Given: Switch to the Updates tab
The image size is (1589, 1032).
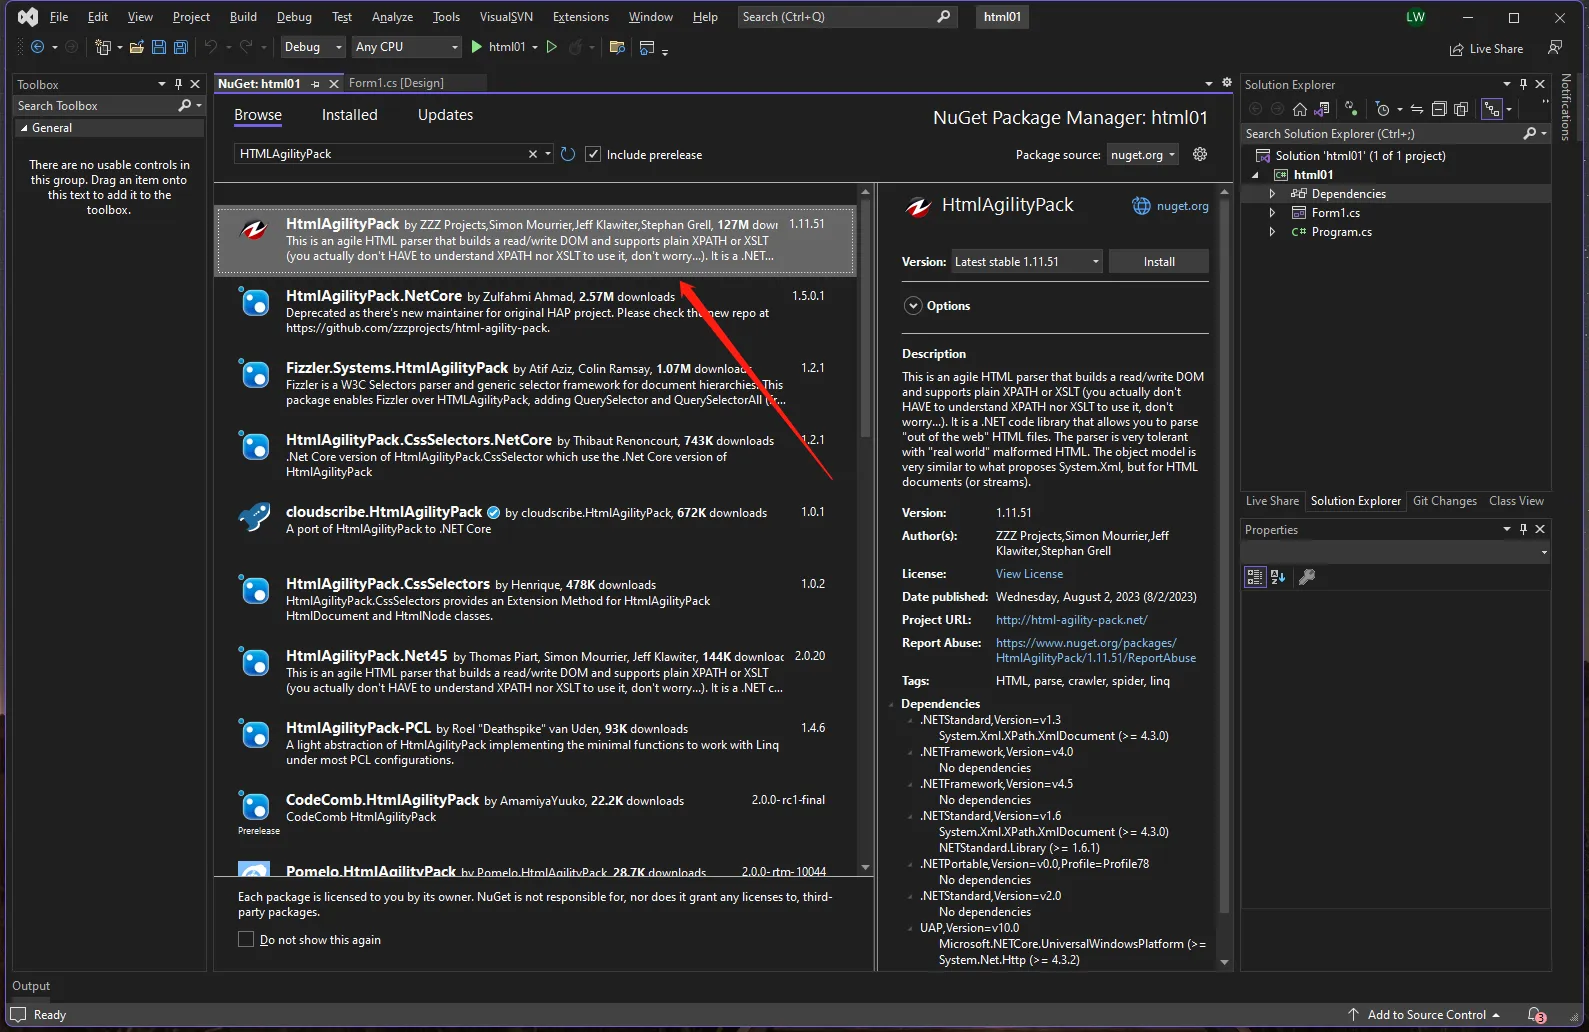Looking at the screenshot, I should (x=445, y=115).
